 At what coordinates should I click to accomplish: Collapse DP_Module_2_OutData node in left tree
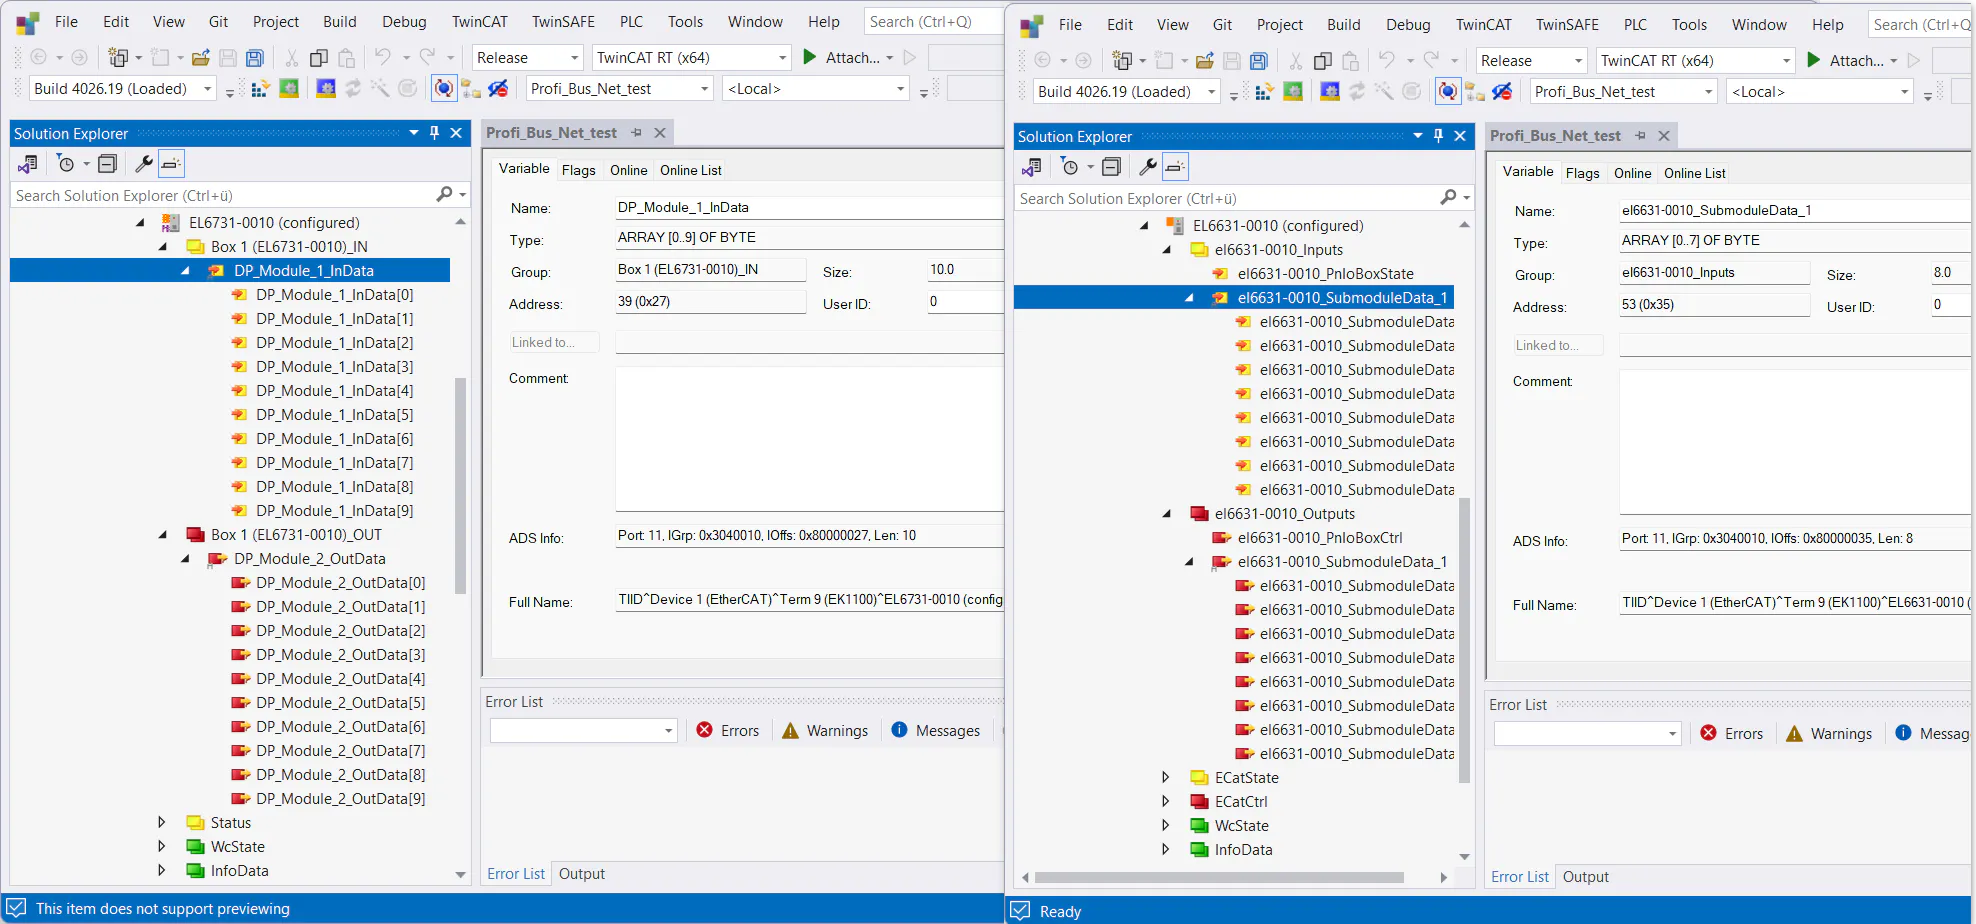186,559
